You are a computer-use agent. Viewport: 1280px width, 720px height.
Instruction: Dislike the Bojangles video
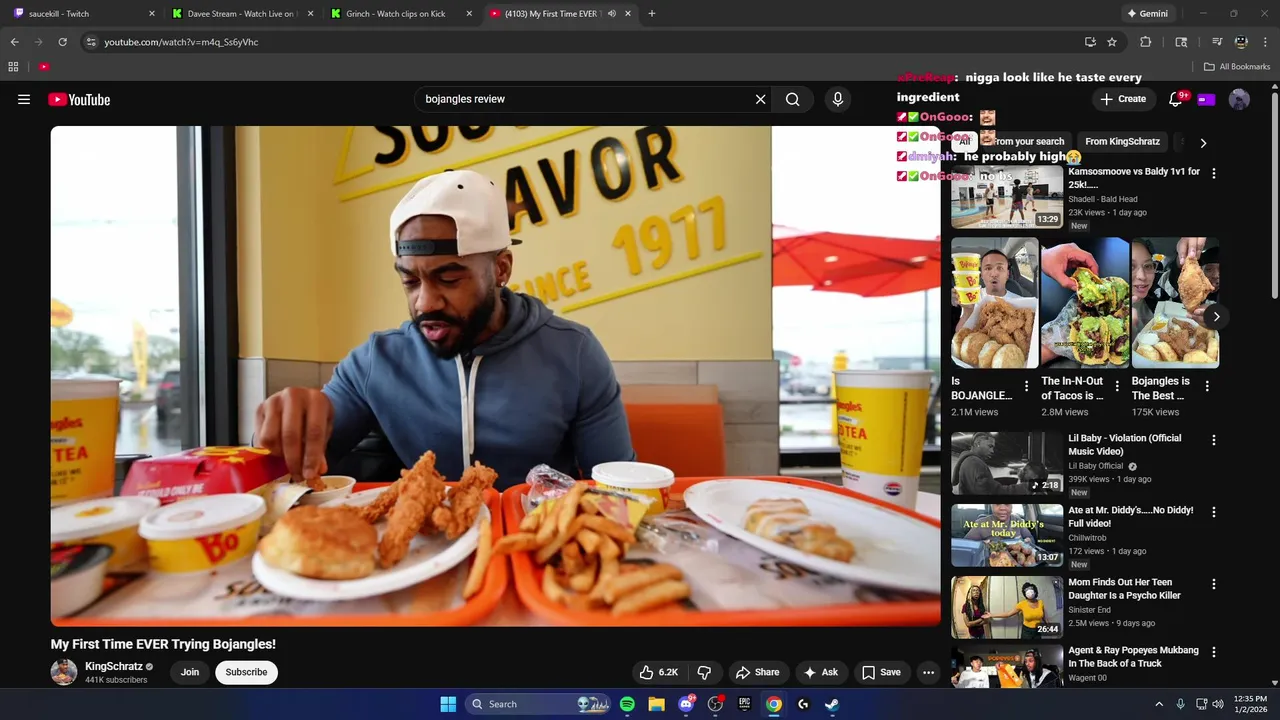click(704, 672)
